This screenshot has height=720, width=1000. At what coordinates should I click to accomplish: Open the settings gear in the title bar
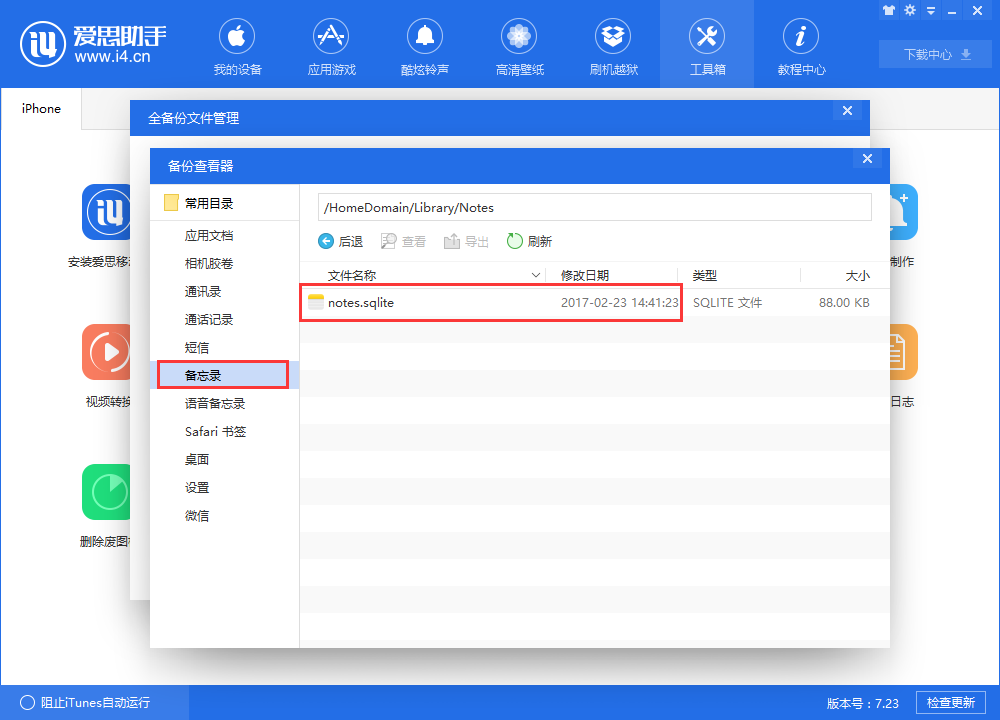[x=910, y=10]
